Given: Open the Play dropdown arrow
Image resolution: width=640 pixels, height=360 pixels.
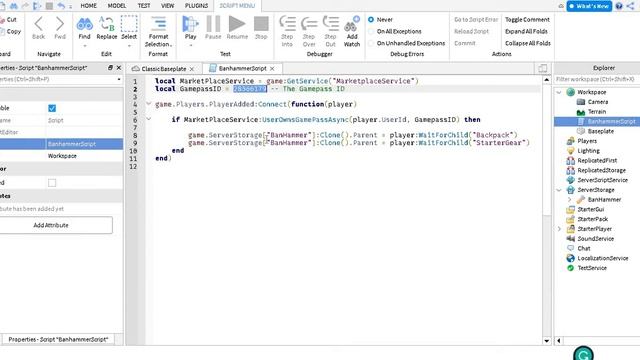Looking at the screenshot, I should click(190, 46).
